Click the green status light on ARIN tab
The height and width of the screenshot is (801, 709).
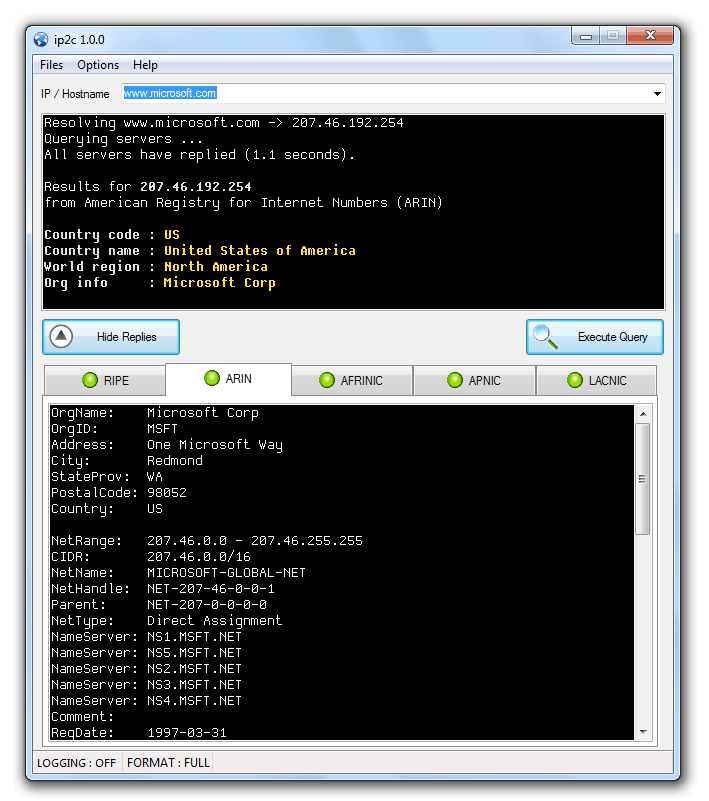point(211,378)
